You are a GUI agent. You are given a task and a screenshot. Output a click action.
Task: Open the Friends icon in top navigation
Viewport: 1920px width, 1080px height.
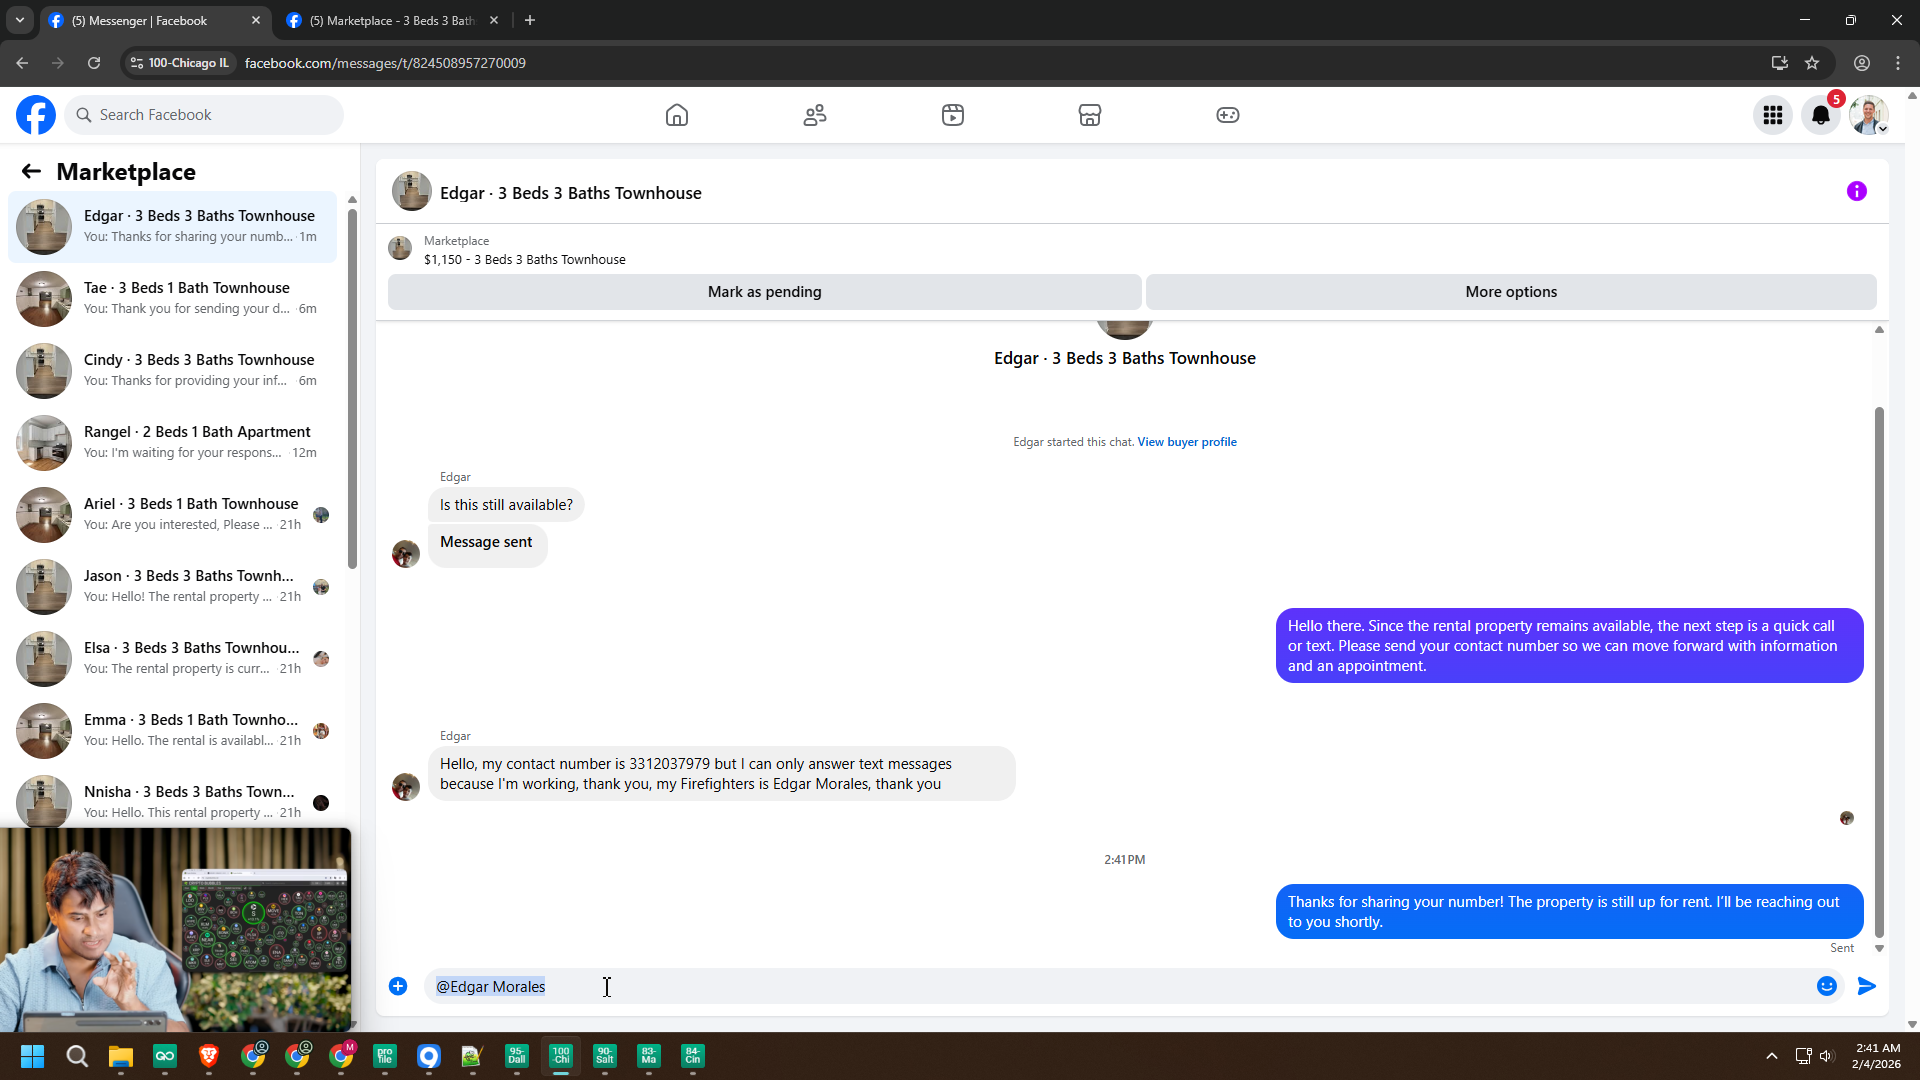coord(815,115)
